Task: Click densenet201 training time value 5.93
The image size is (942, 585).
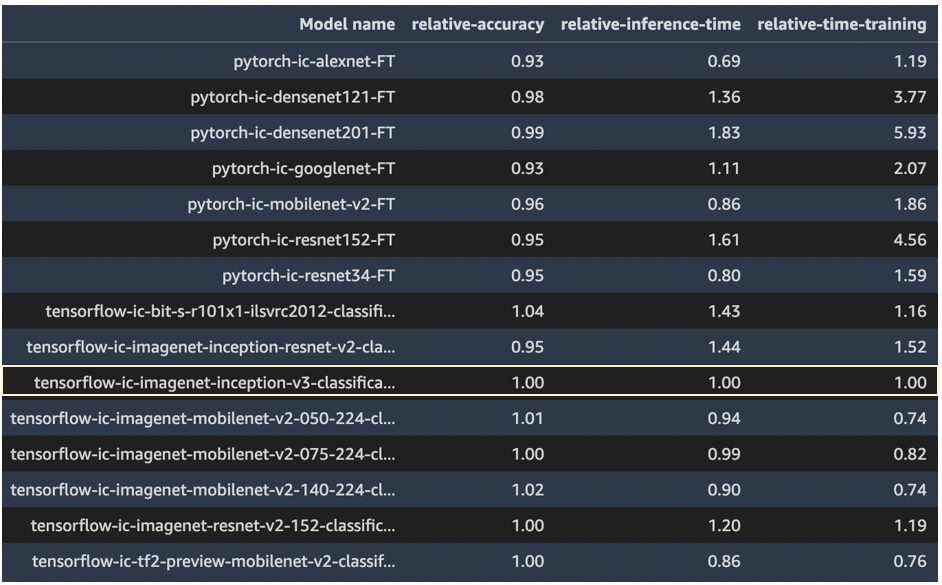Action: 910,133
